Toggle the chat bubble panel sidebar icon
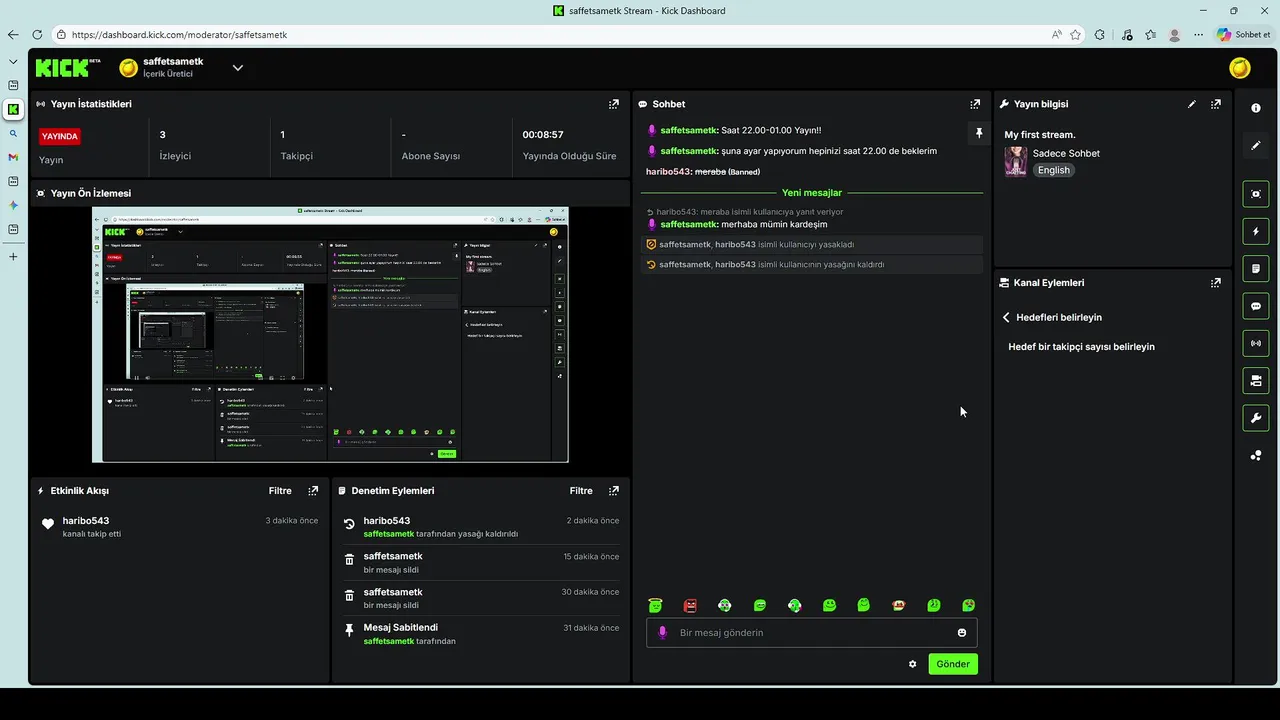The width and height of the screenshot is (1280, 720). coord(1256,305)
